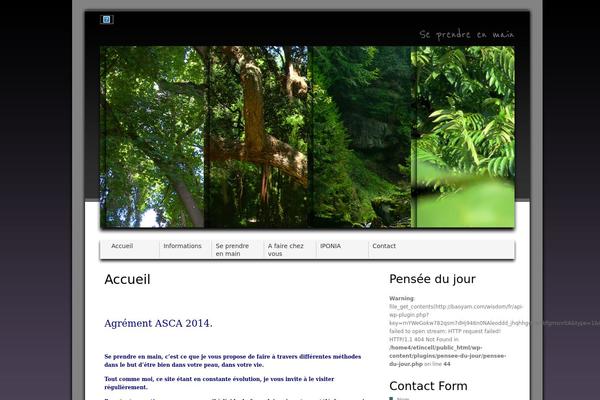Select the 'Se prendre en main' menu item
This screenshot has width=600, height=400.
232,250
